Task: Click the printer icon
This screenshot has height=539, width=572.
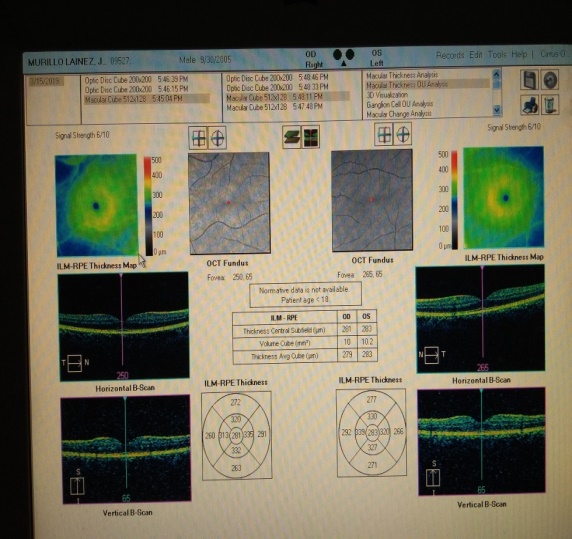Action: coord(529,105)
